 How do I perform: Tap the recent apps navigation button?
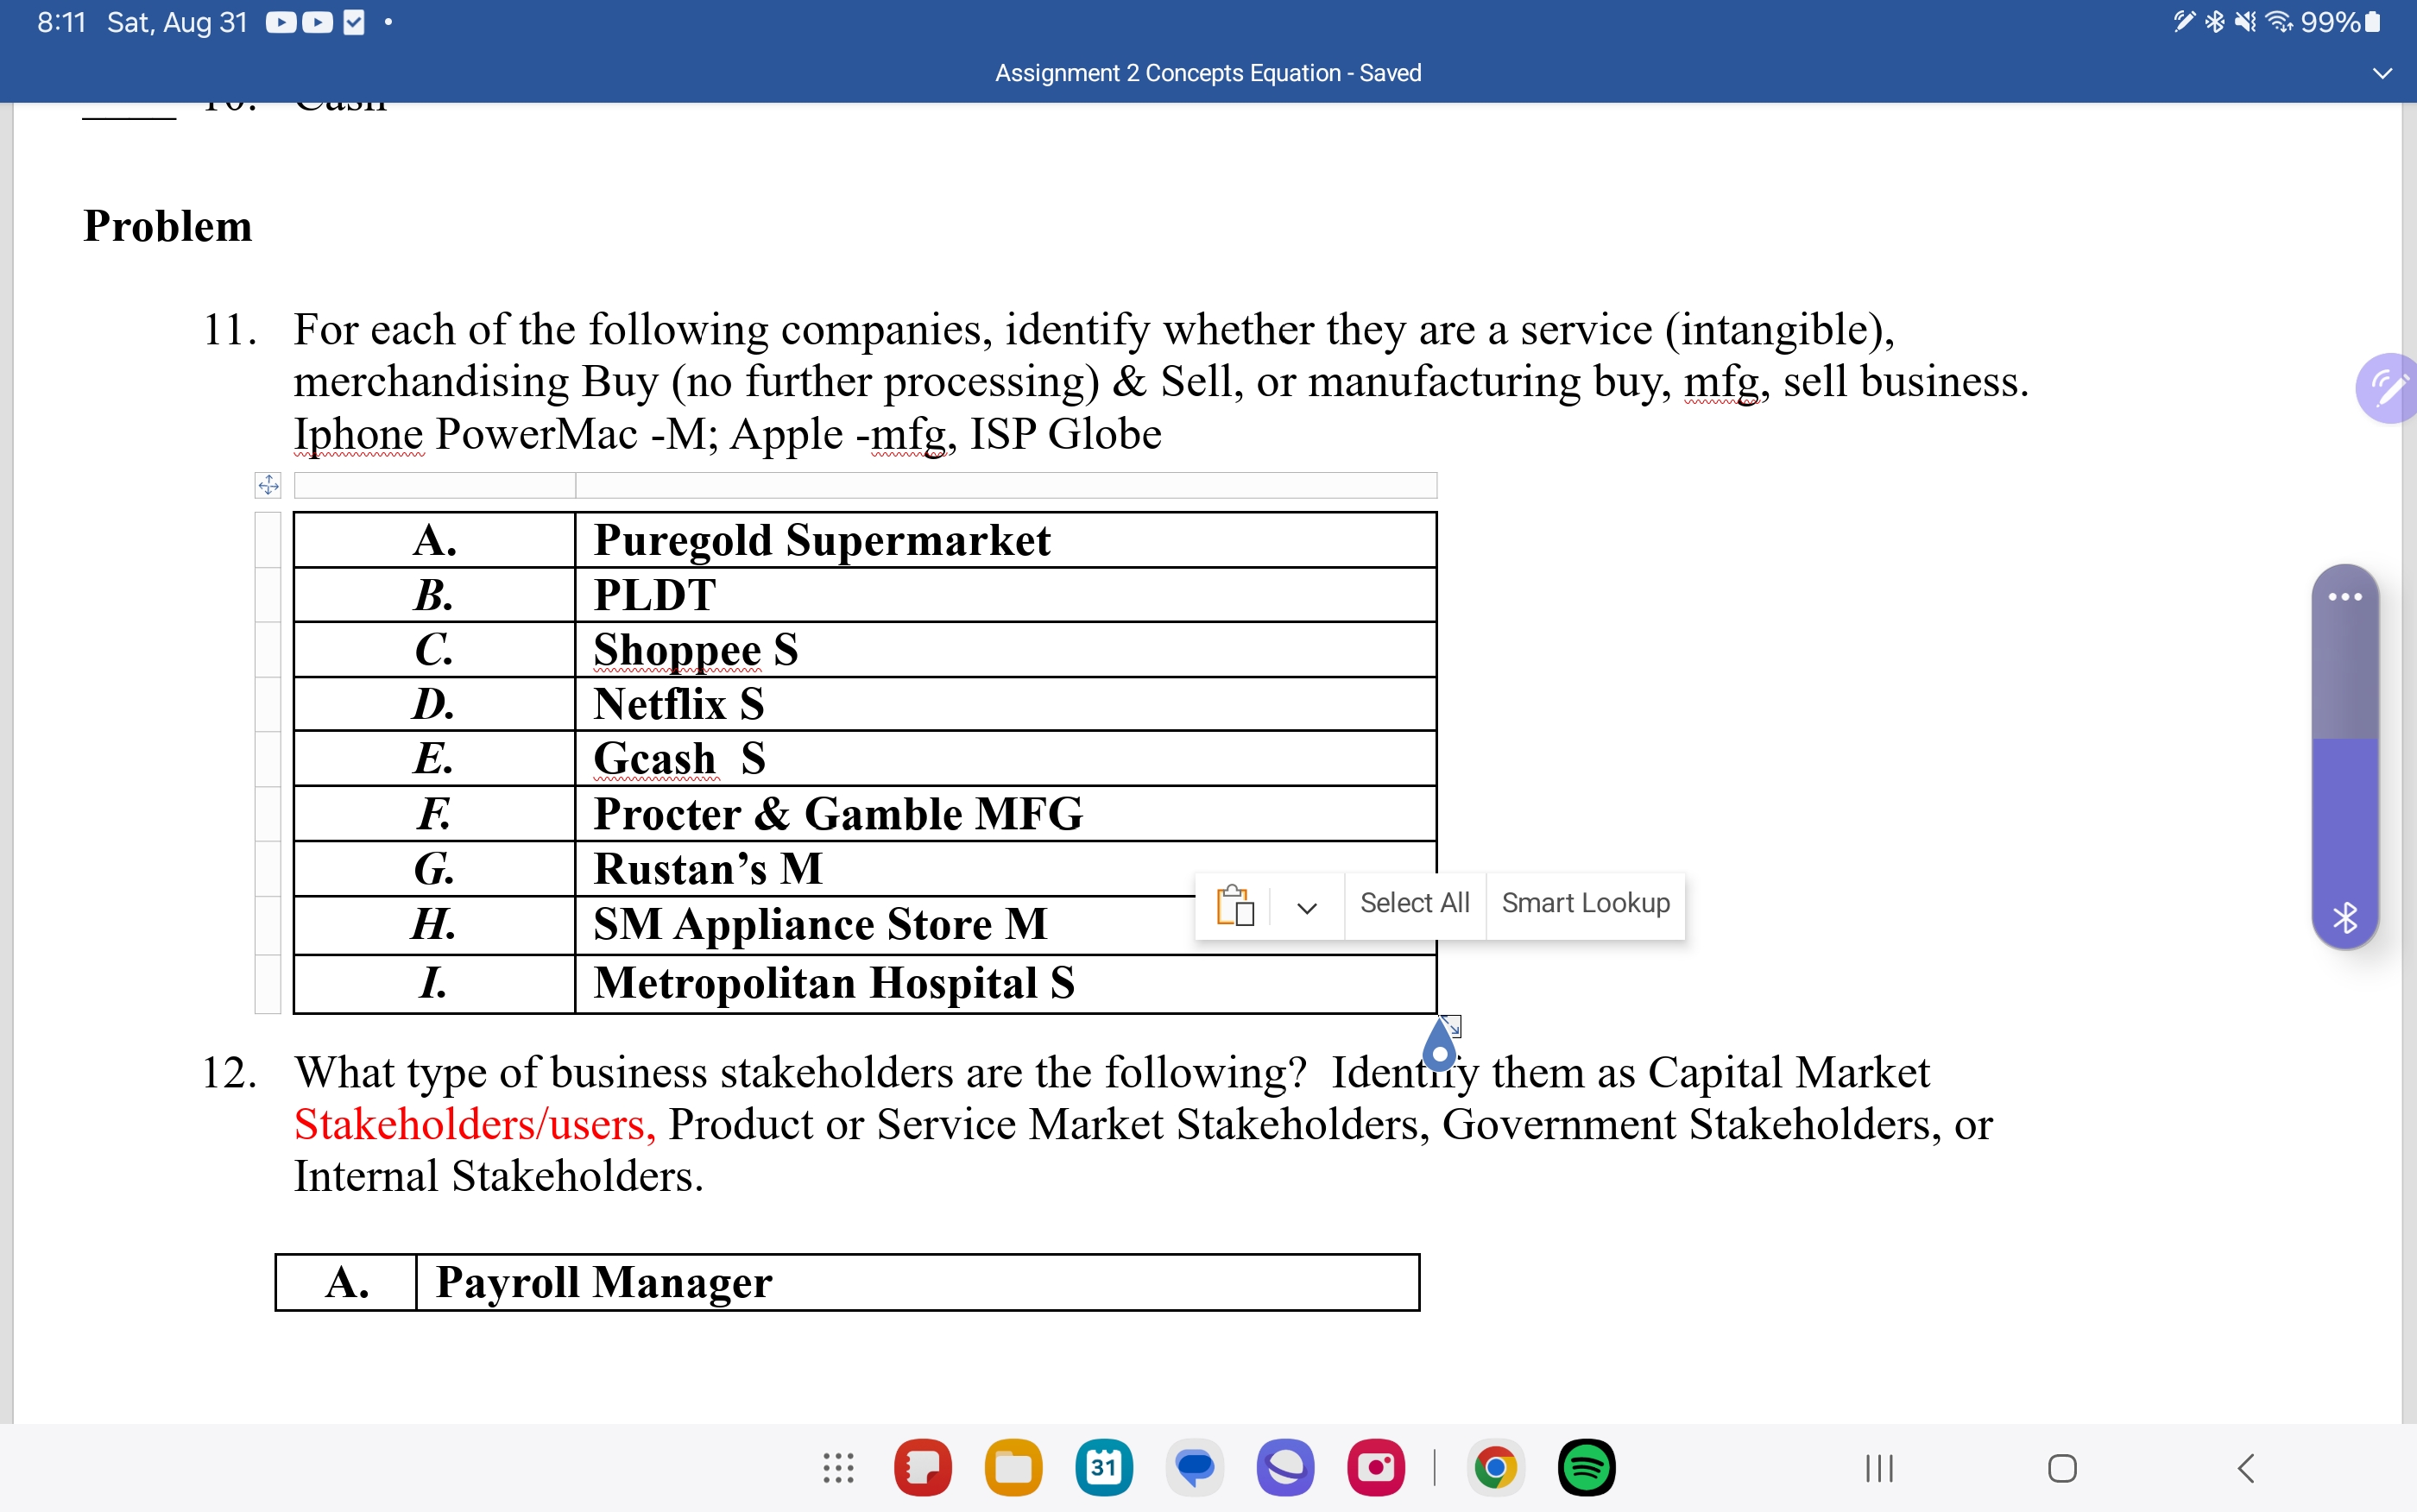pos(1879,1468)
